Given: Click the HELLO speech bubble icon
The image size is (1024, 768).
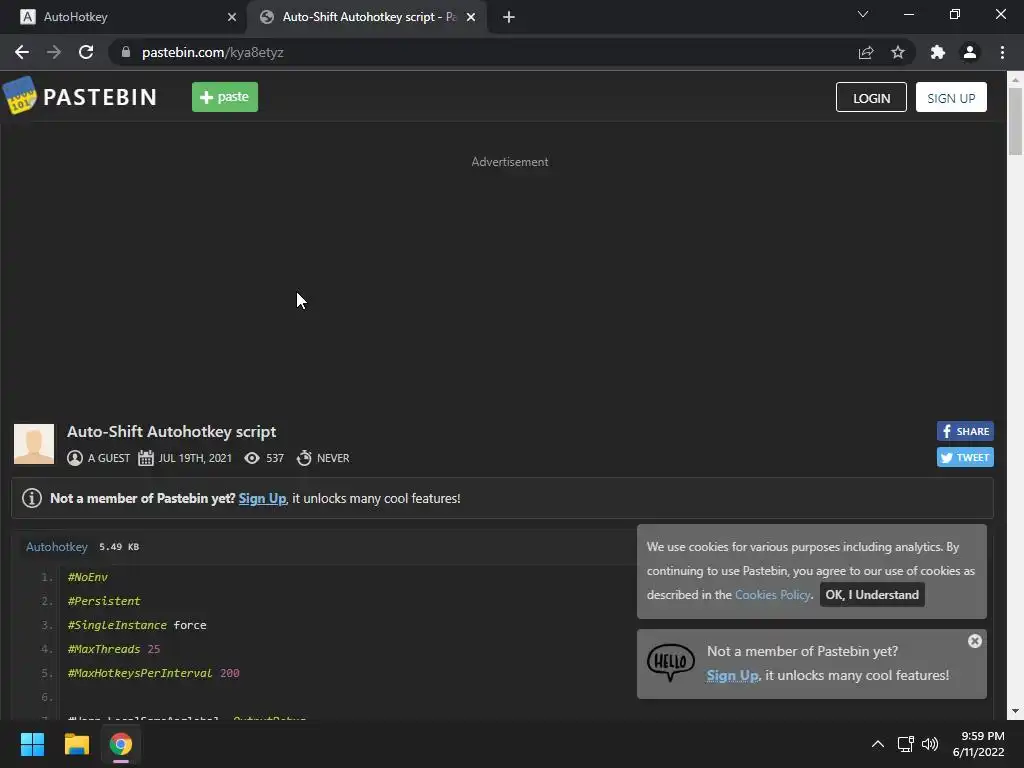Looking at the screenshot, I should point(671,662).
